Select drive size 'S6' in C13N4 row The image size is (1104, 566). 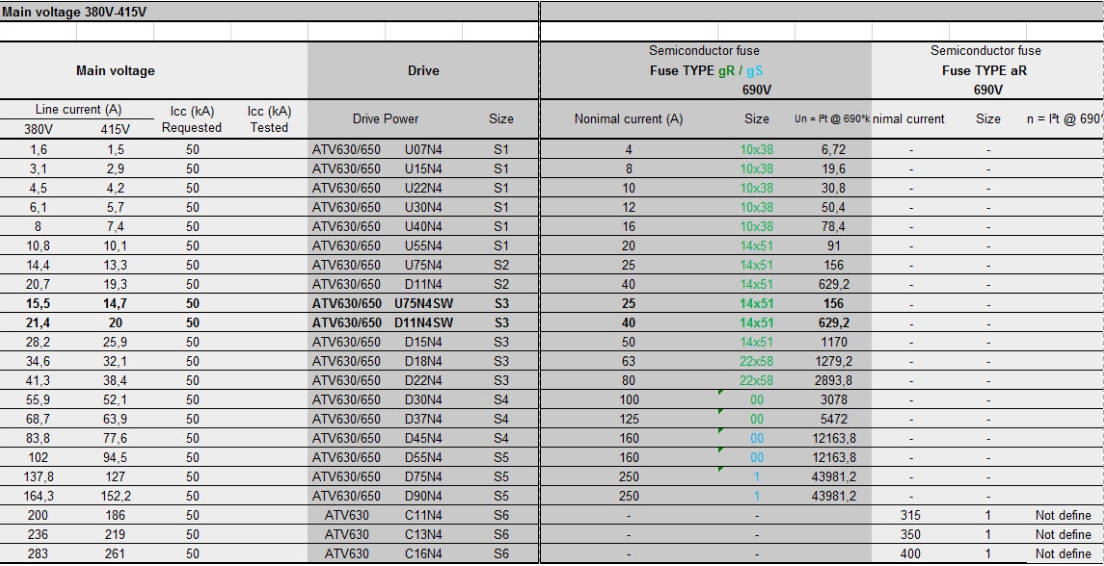click(x=501, y=535)
